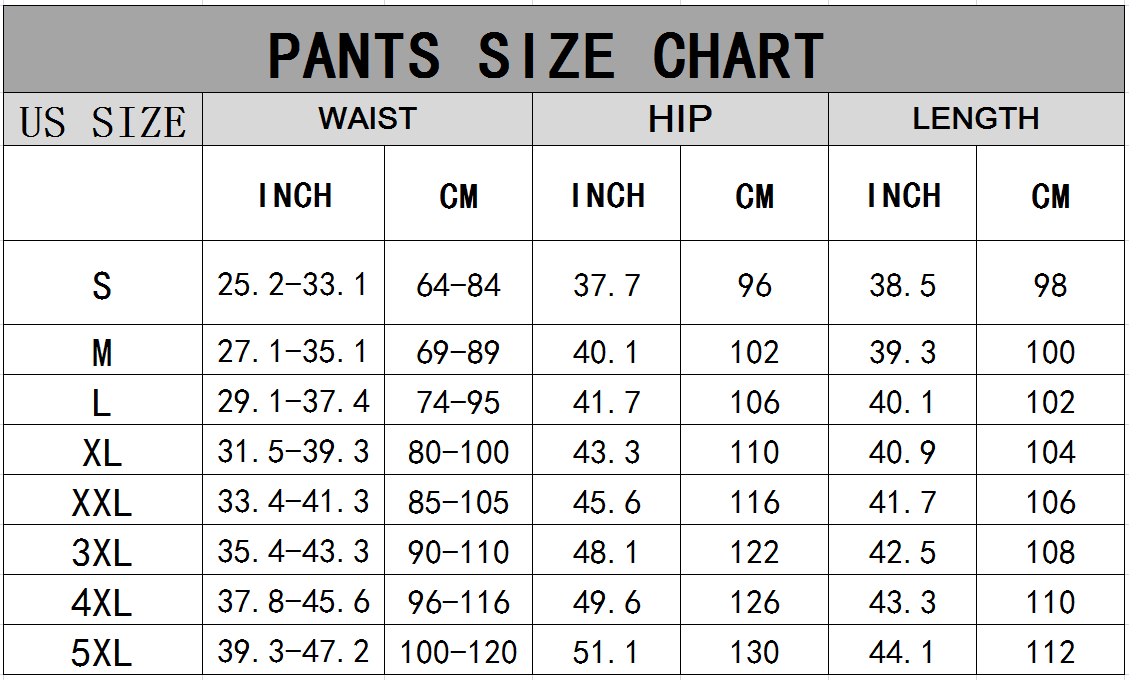Select waist inch cell 25.2-33.1

[293, 286]
